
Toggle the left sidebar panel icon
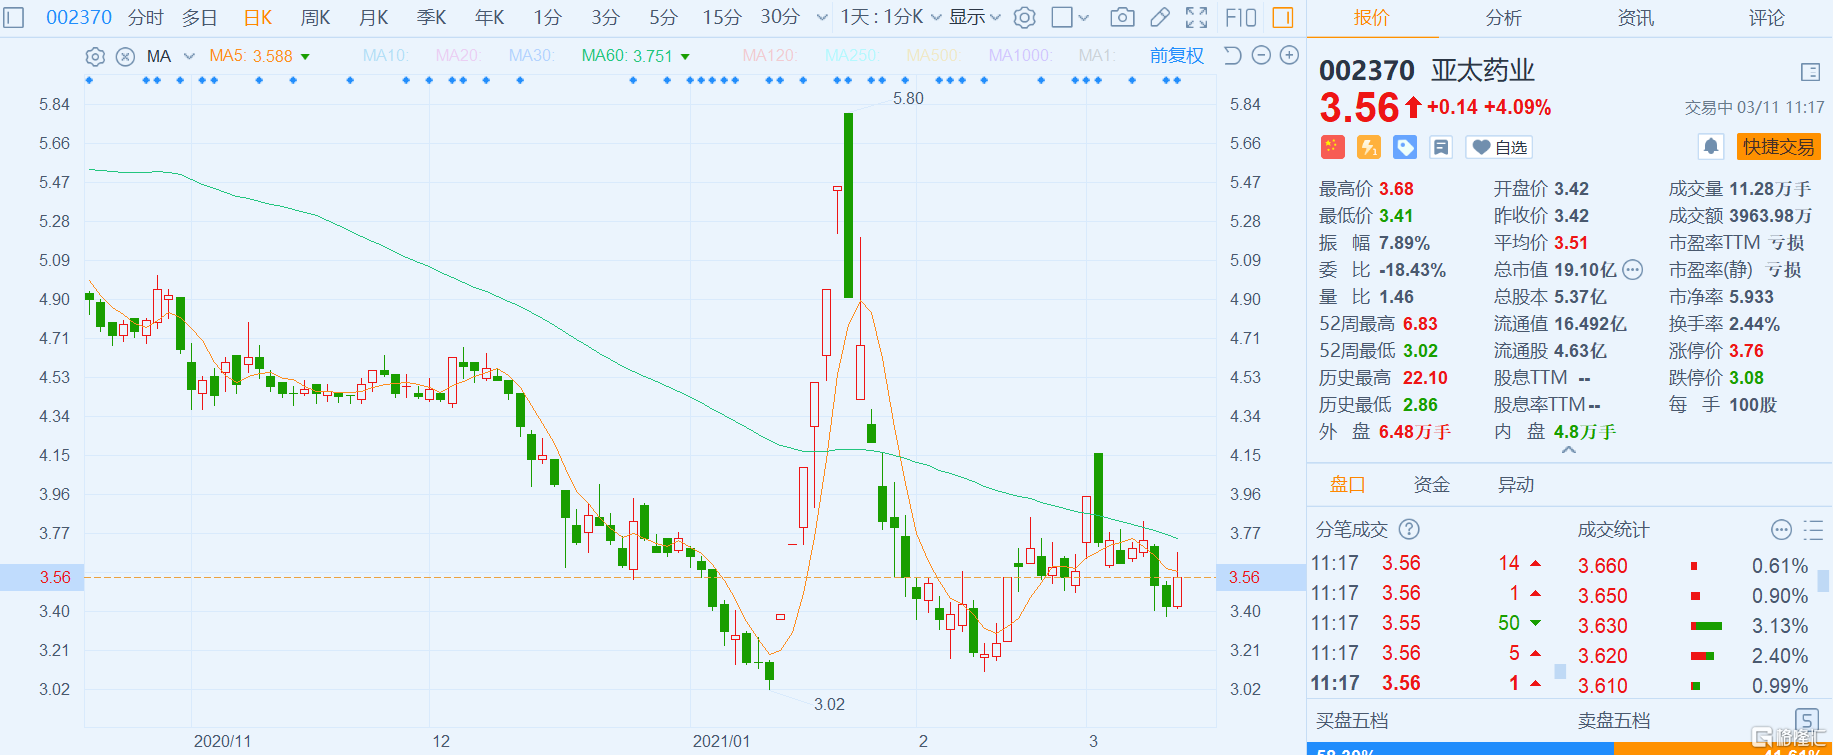14,17
